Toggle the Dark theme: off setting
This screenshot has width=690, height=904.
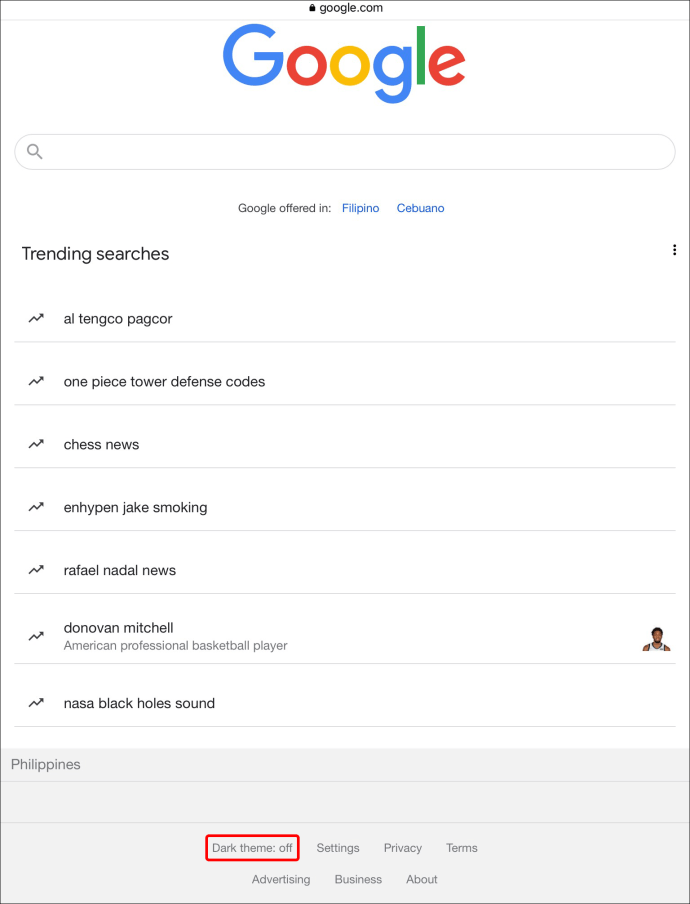pos(252,848)
